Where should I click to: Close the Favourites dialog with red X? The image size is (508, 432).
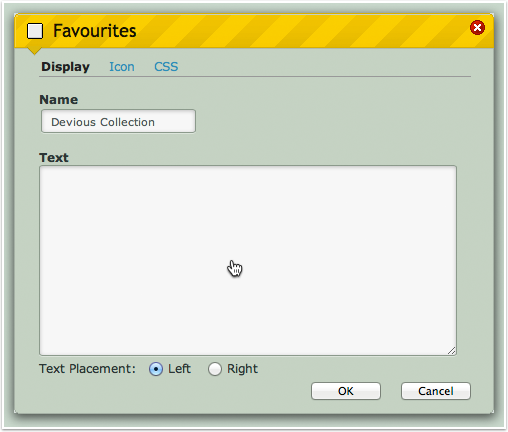[x=477, y=27]
